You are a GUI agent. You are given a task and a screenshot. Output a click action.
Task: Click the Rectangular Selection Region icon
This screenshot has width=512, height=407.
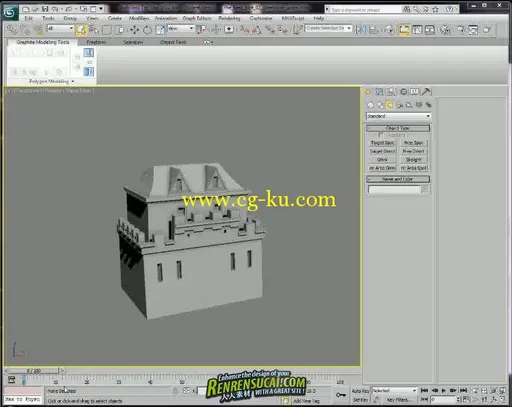click(107, 30)
